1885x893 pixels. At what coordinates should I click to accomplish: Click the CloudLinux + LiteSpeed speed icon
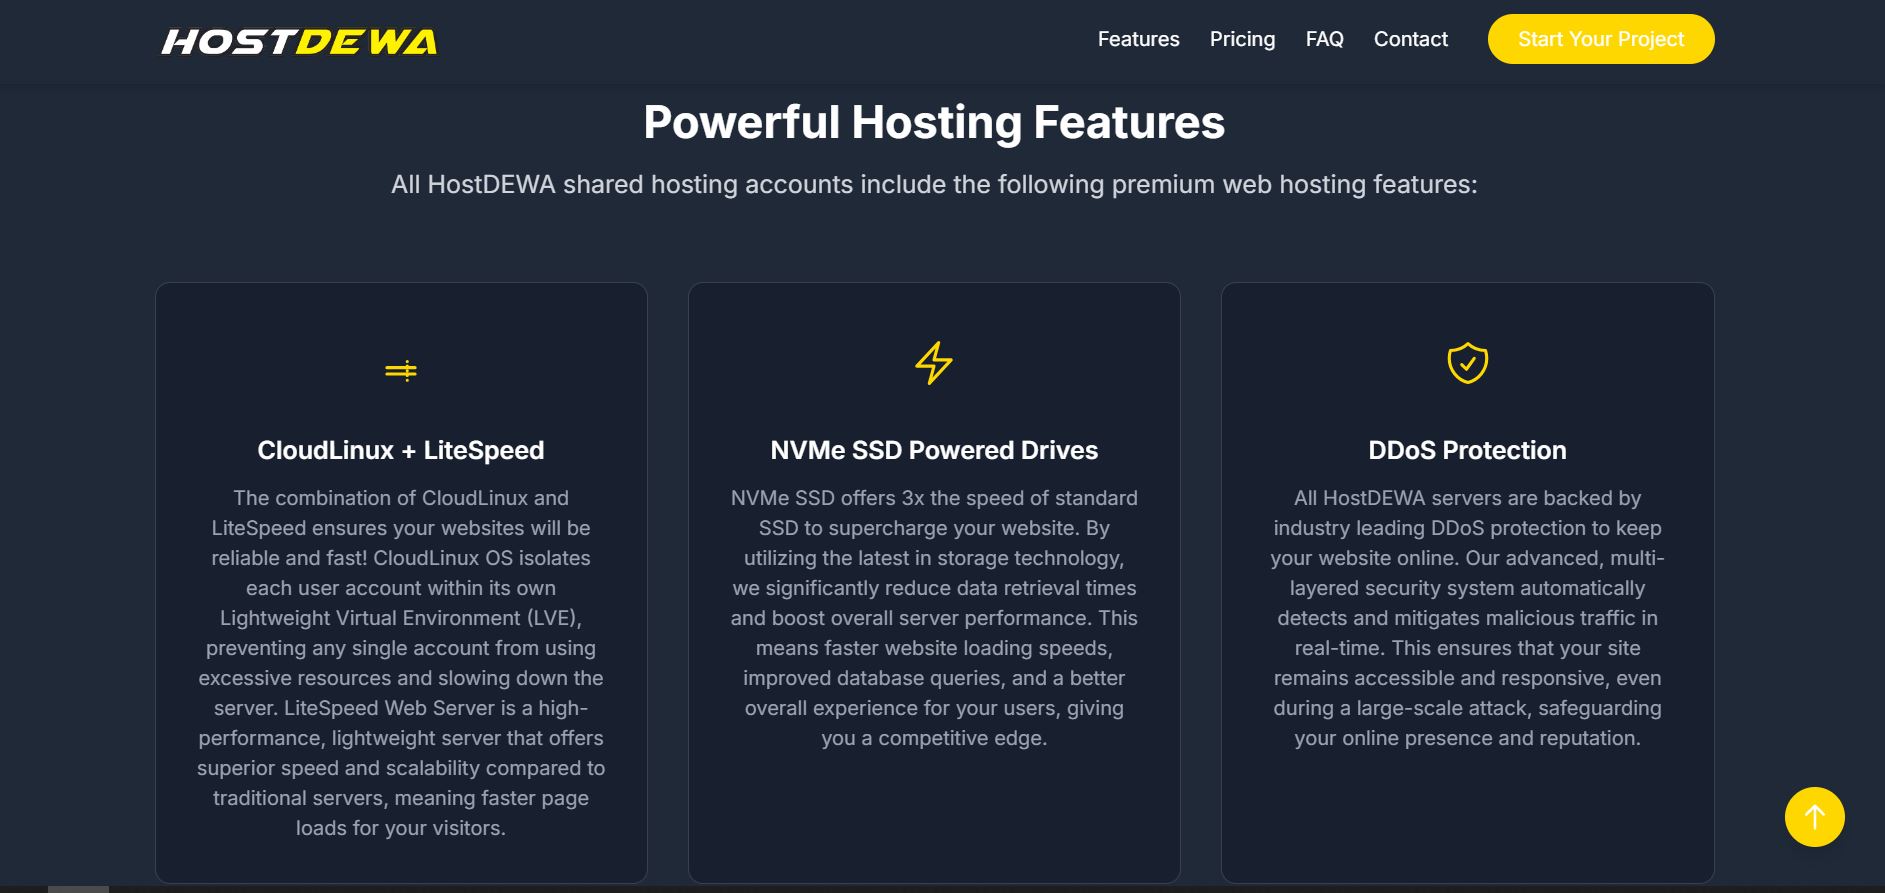coord(401,371)
